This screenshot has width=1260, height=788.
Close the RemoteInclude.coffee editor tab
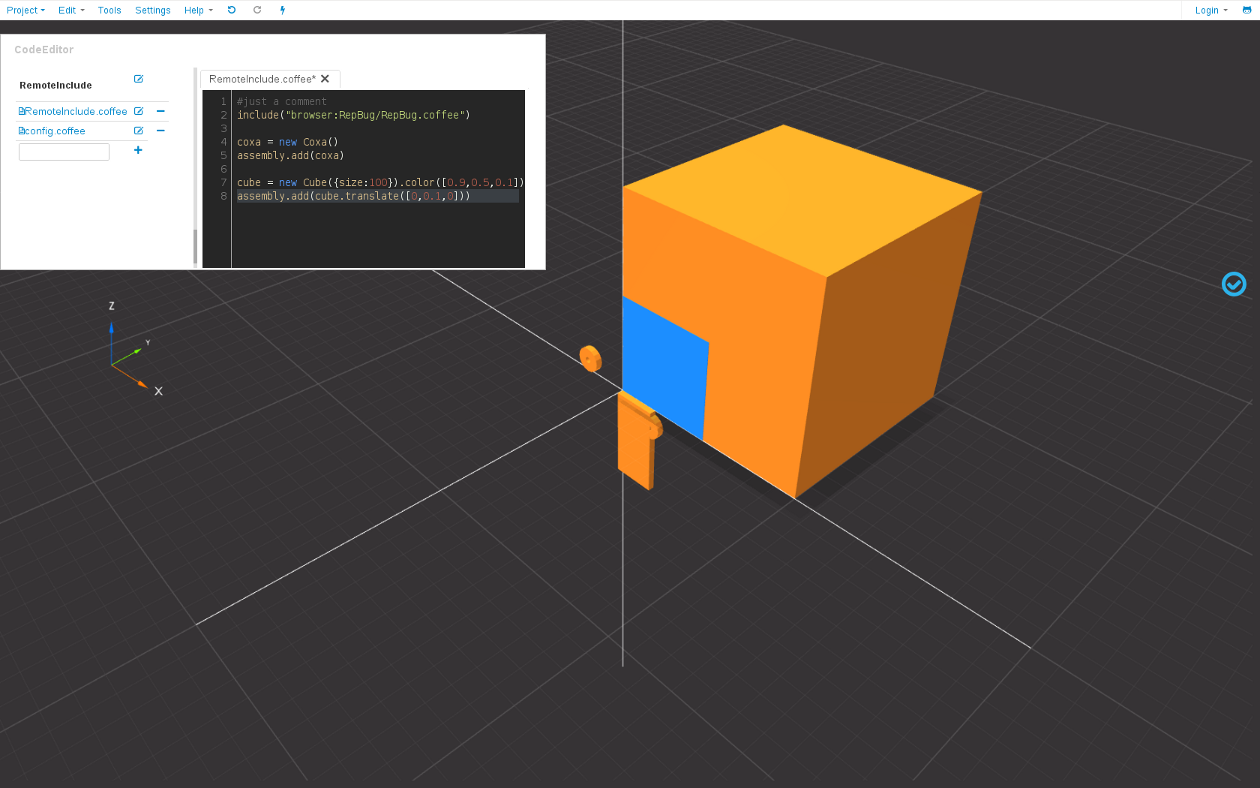click(325, 79)
